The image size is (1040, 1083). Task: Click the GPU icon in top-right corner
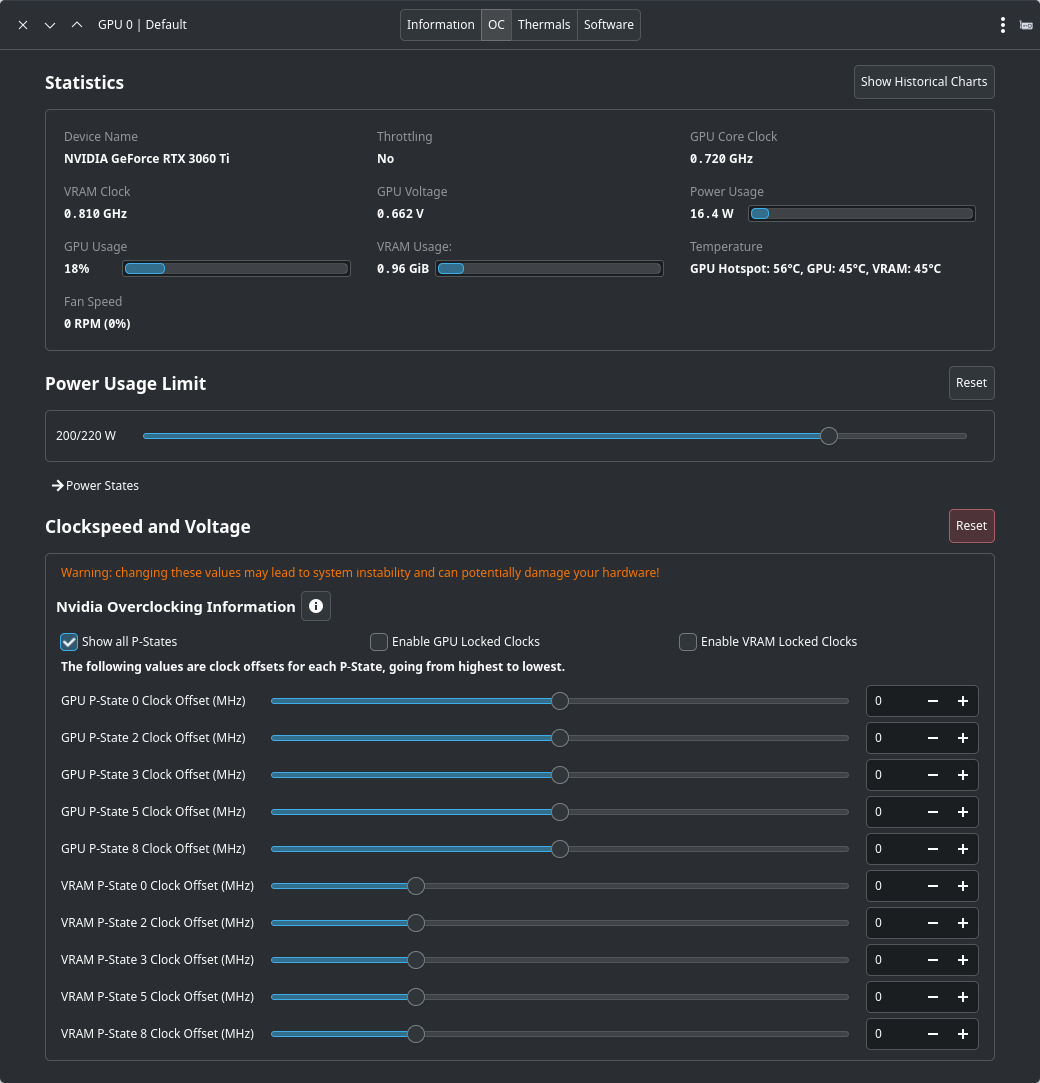[1026, 25]
